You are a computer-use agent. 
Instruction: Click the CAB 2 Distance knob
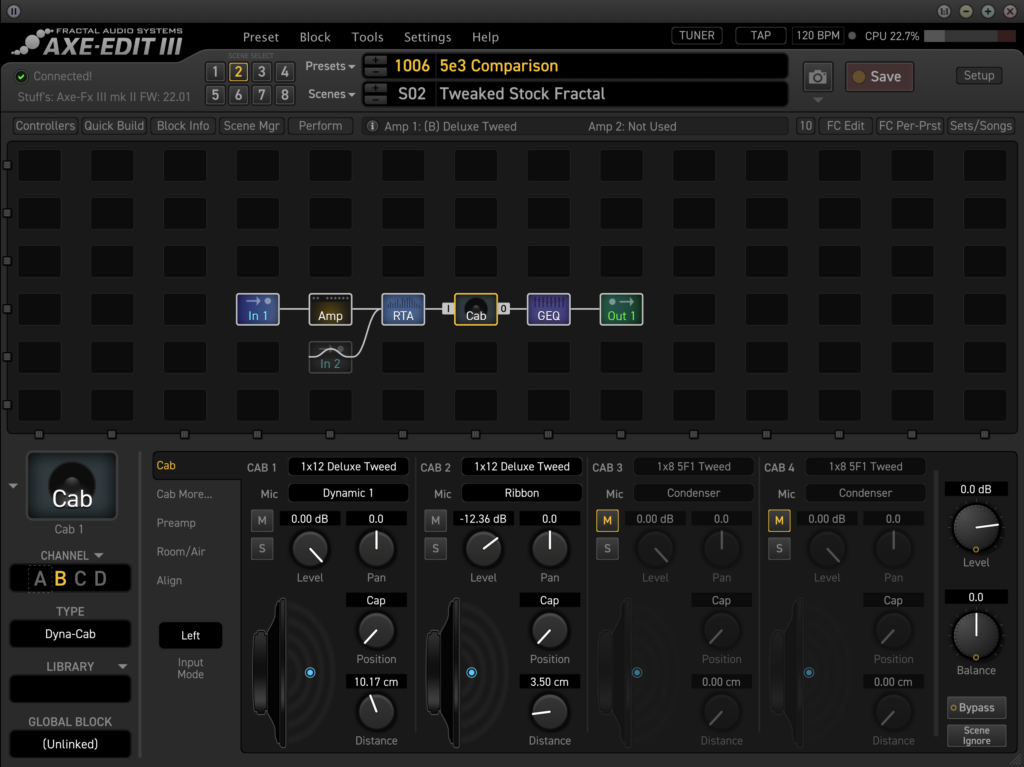549,712
